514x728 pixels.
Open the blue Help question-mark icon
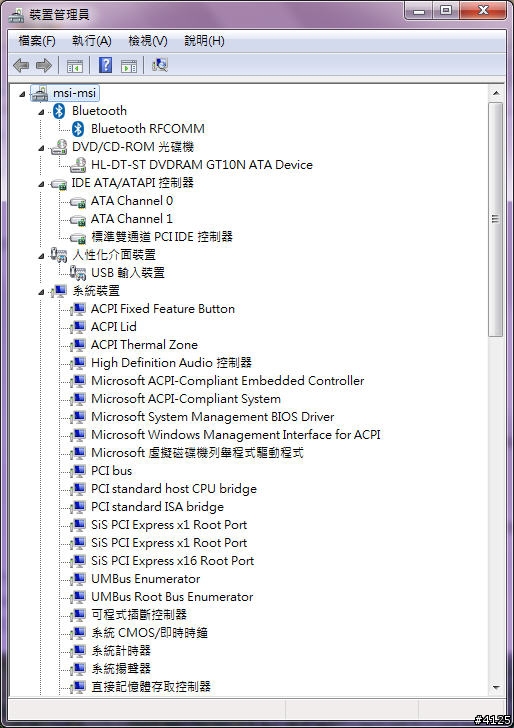105,65
